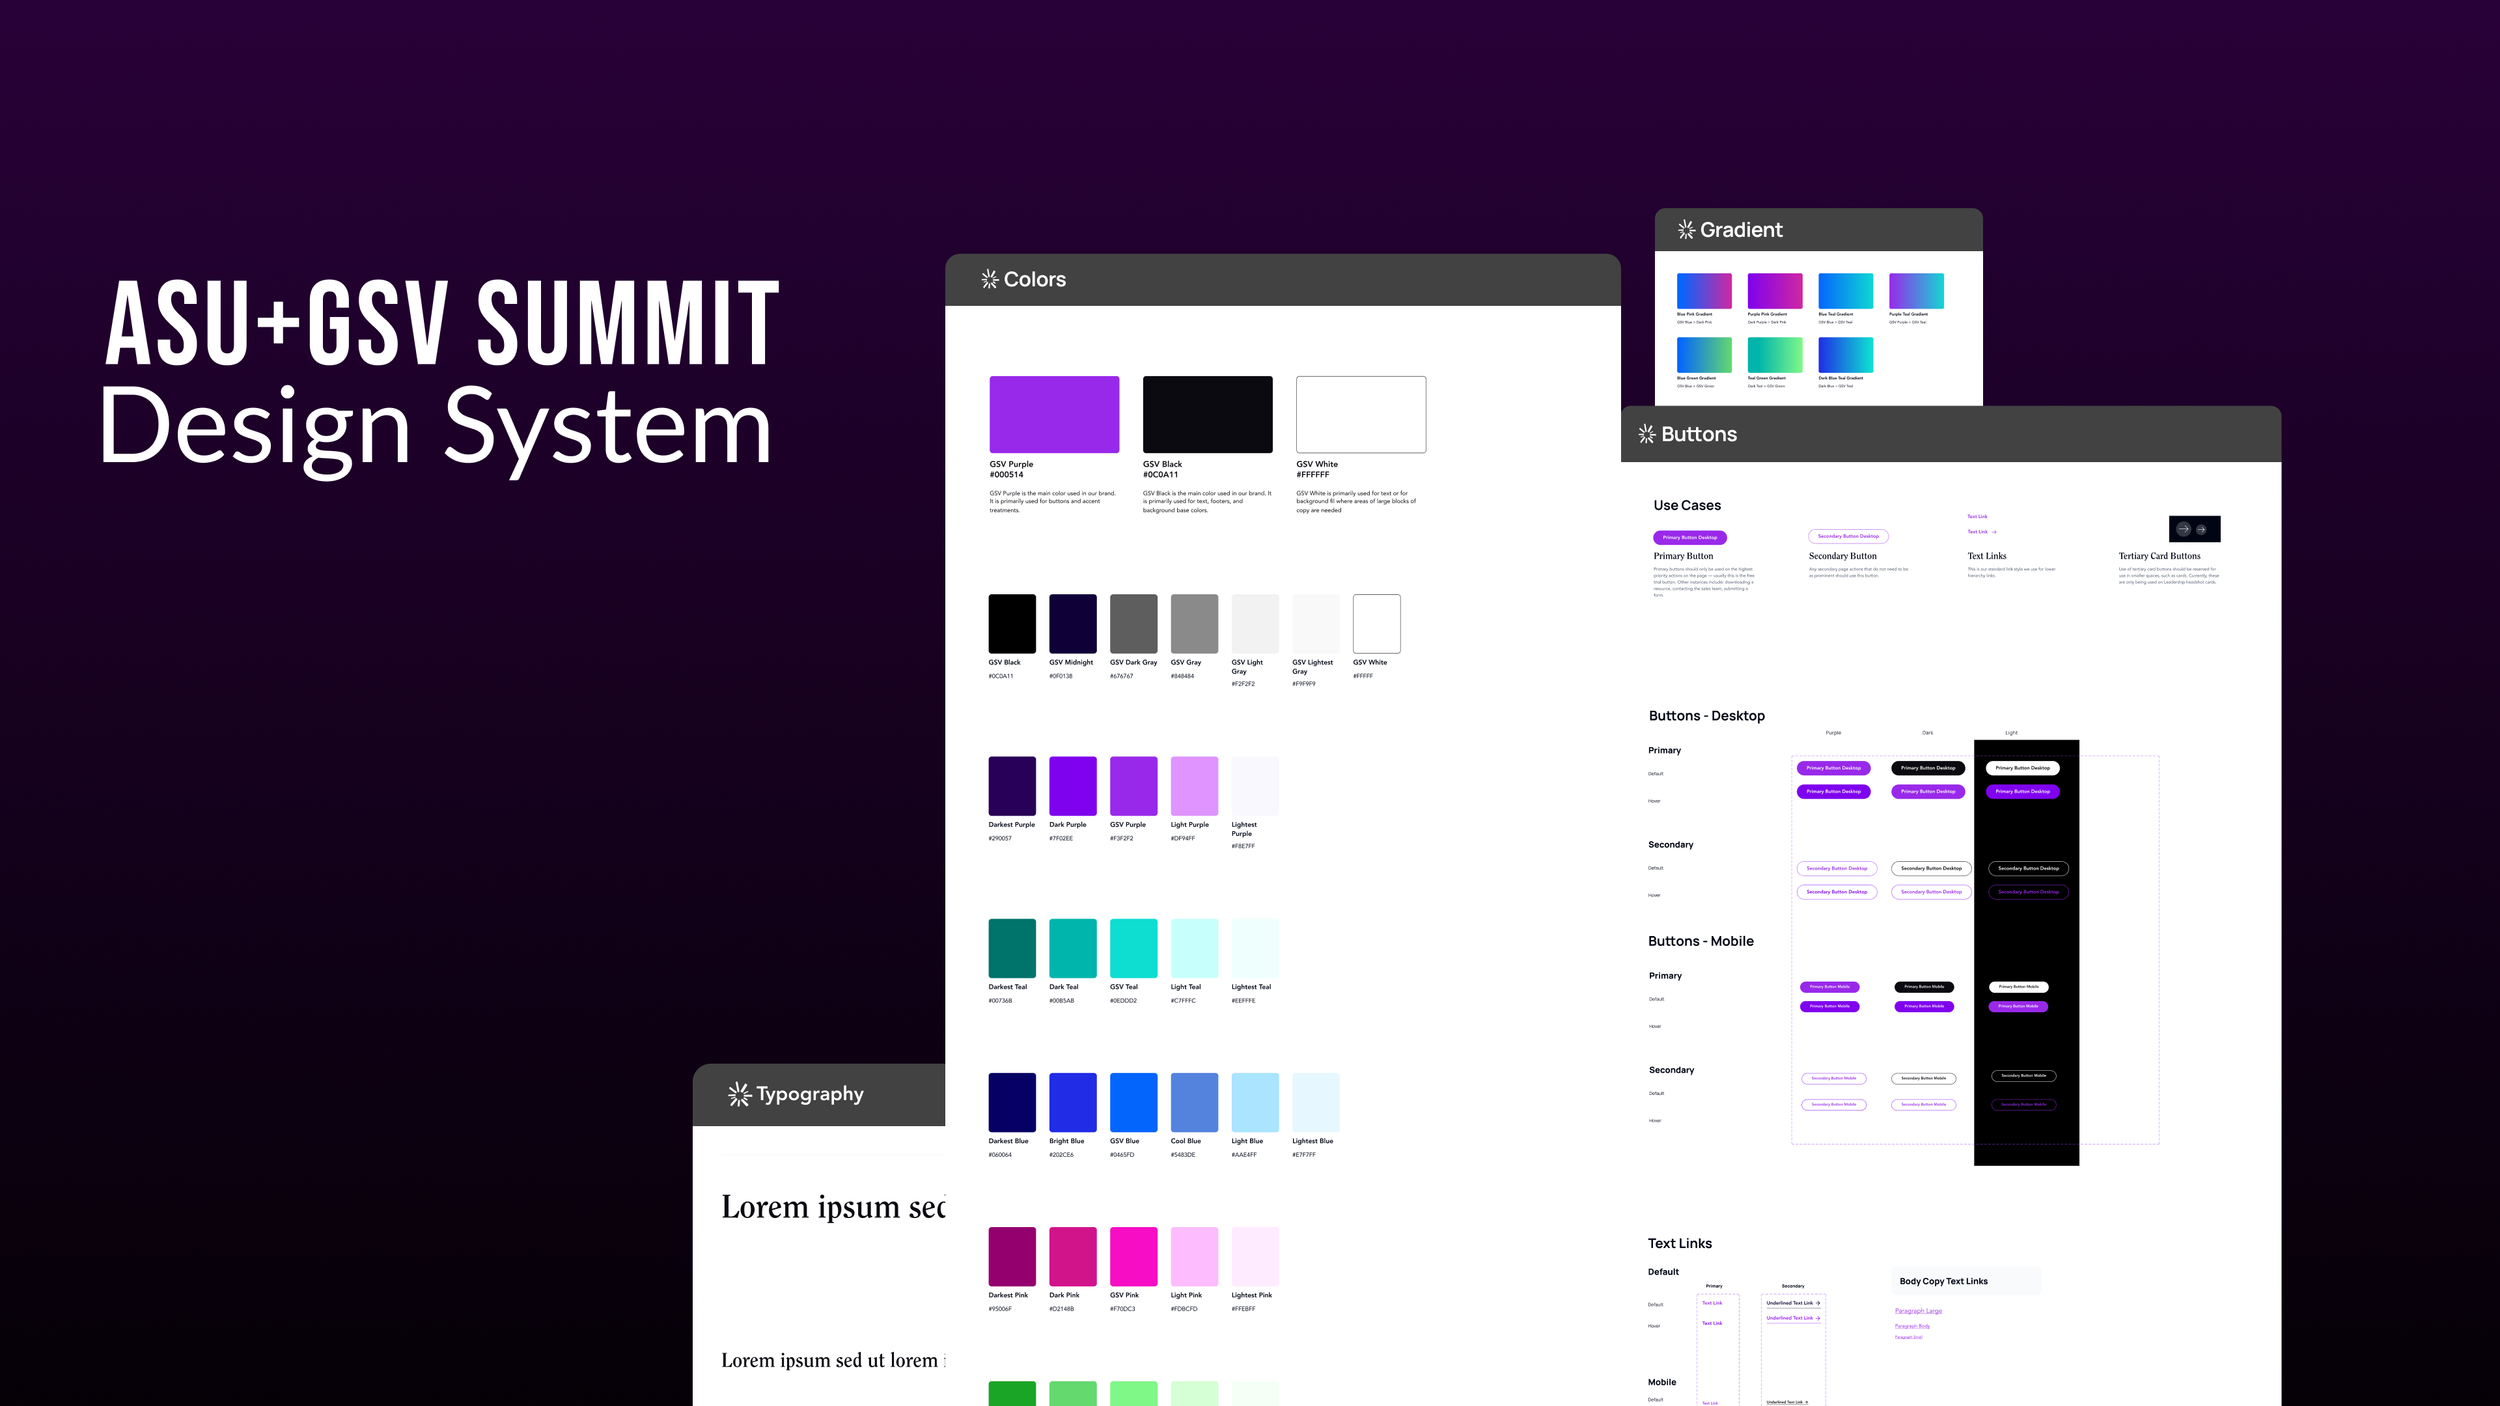Click the large Lorem ipsum heading sample
Viewport: 2500px width, 1406px height.
[832, 1207]
